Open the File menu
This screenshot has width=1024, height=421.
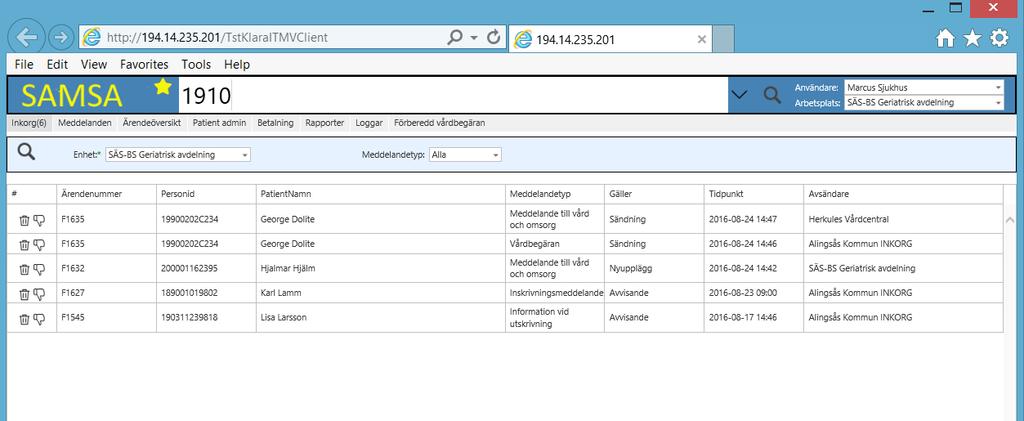pos(24,65)
